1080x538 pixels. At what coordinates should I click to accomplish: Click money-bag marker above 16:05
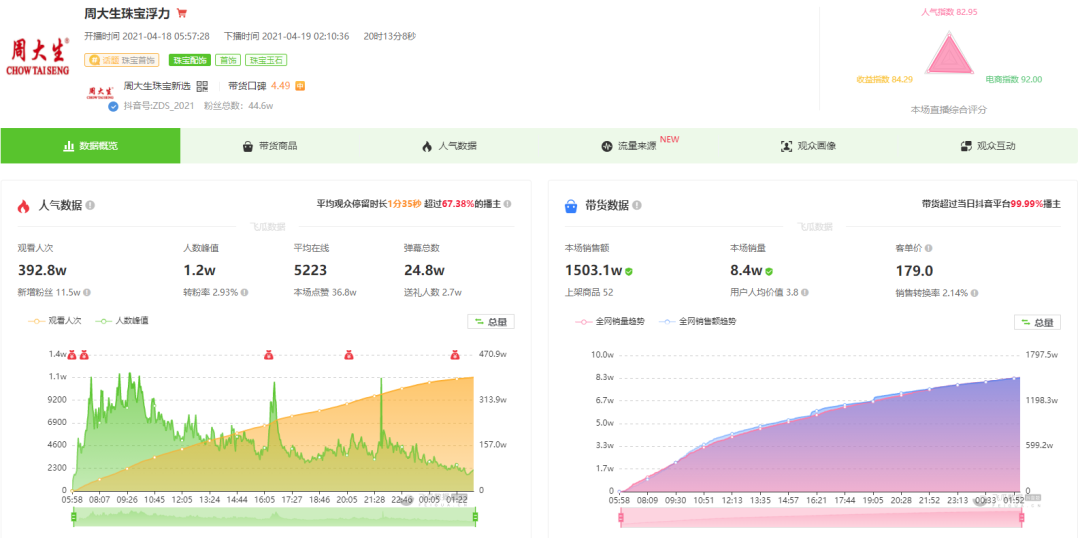click(269, 355)
